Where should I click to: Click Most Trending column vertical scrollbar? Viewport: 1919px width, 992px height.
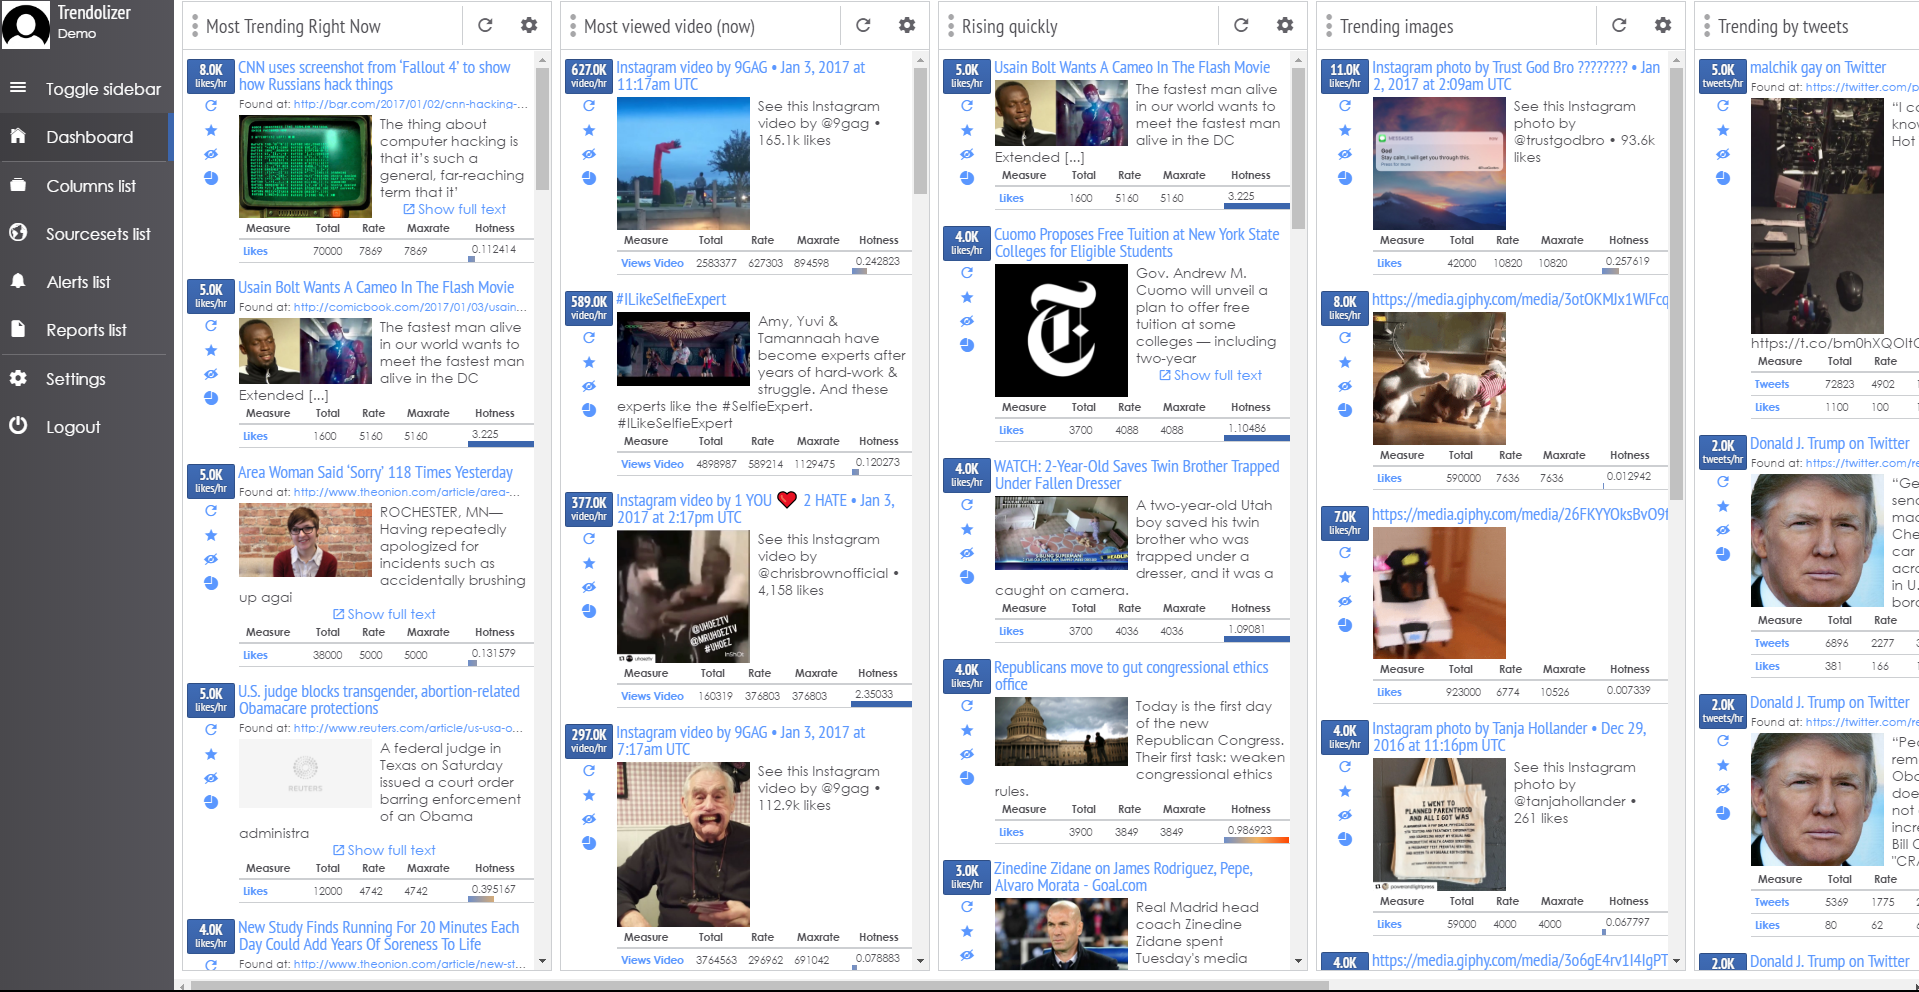[543, 130]
